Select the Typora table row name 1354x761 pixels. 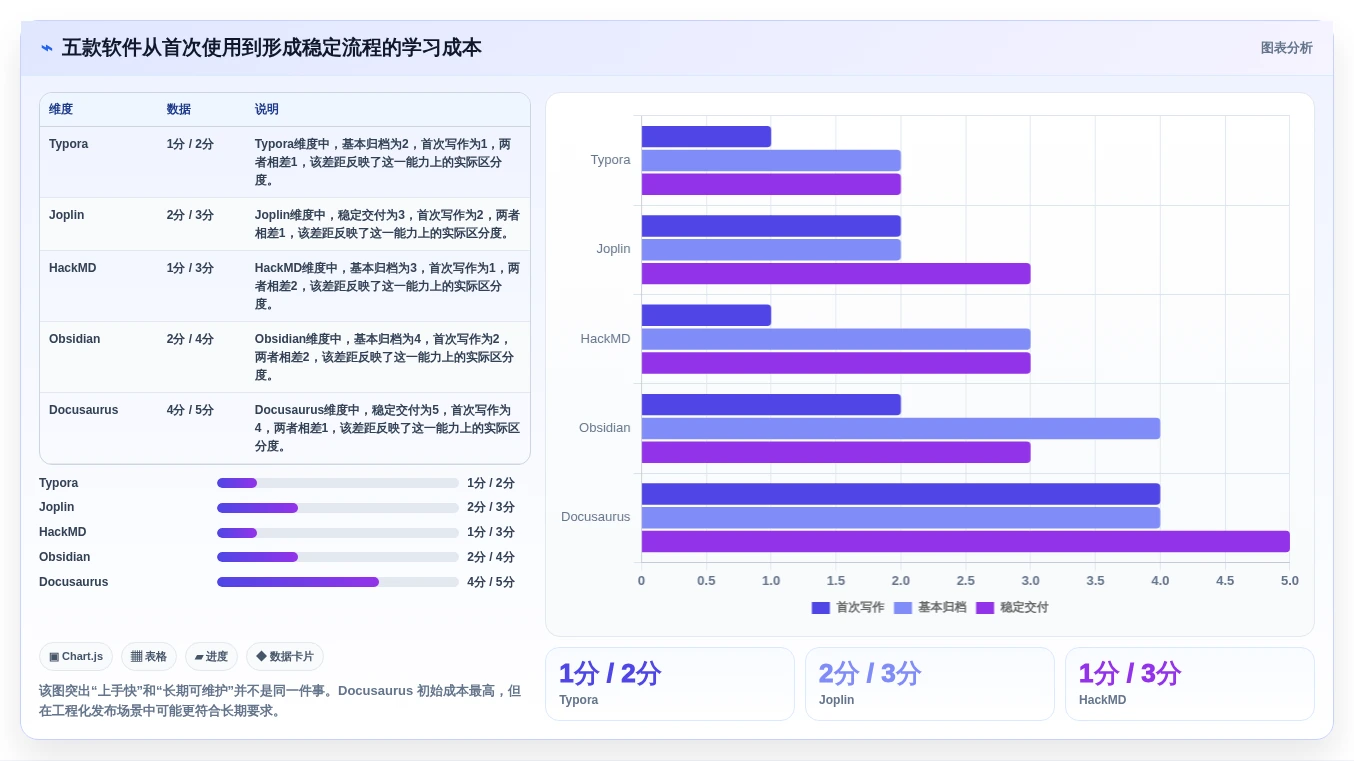pos(68,144)
